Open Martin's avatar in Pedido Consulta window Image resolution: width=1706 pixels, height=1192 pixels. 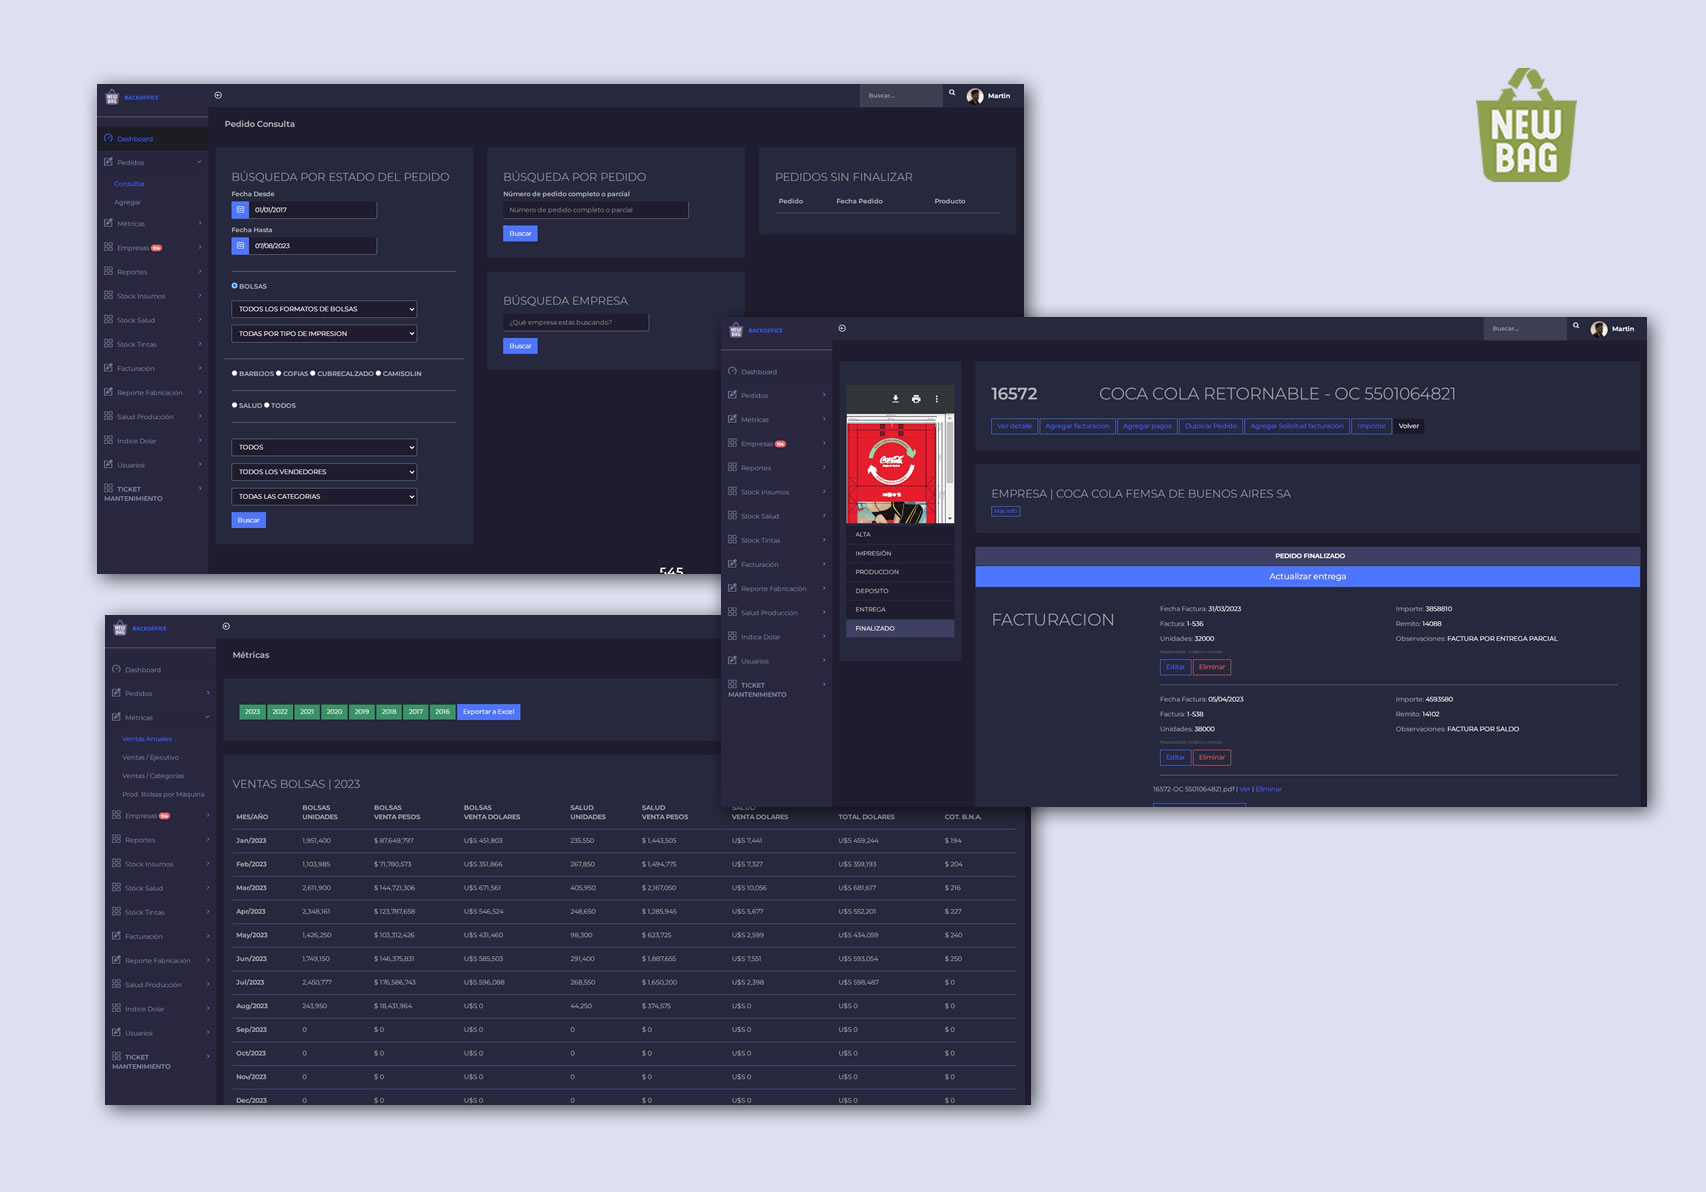975,96
